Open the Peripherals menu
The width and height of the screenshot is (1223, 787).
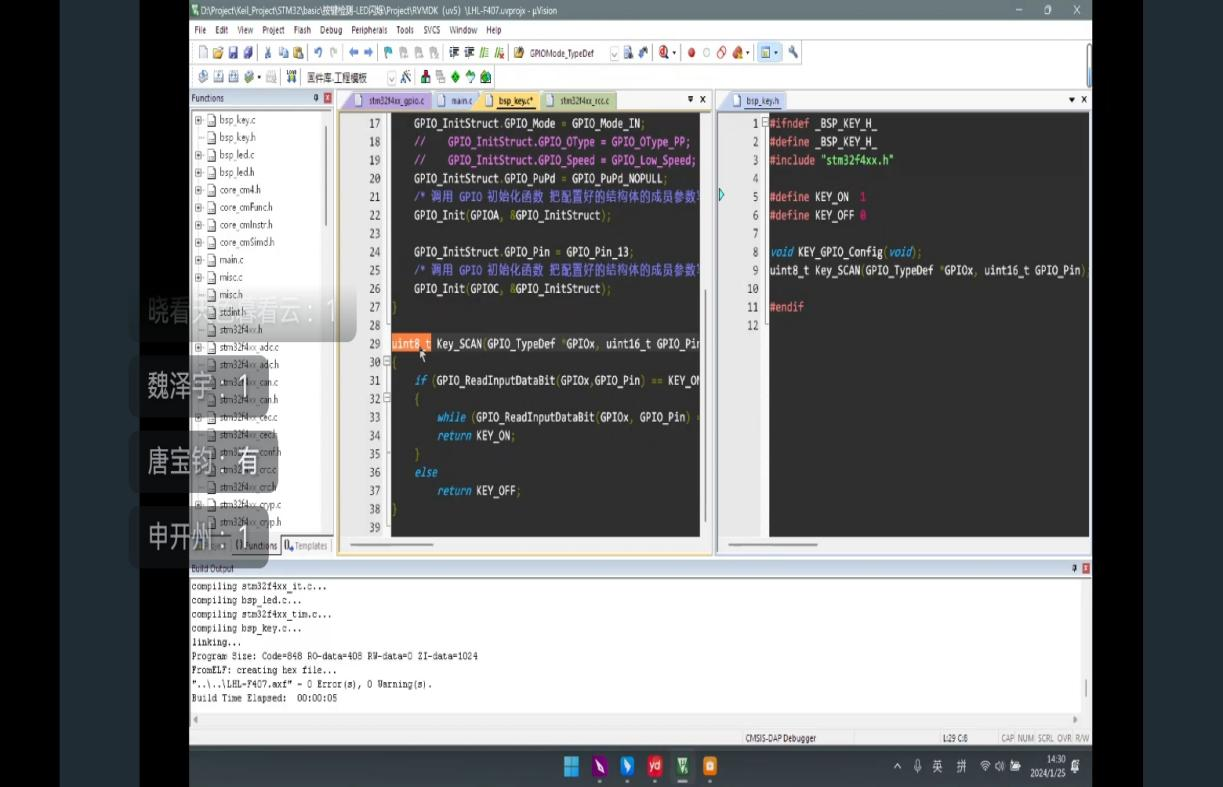[369, 30]
